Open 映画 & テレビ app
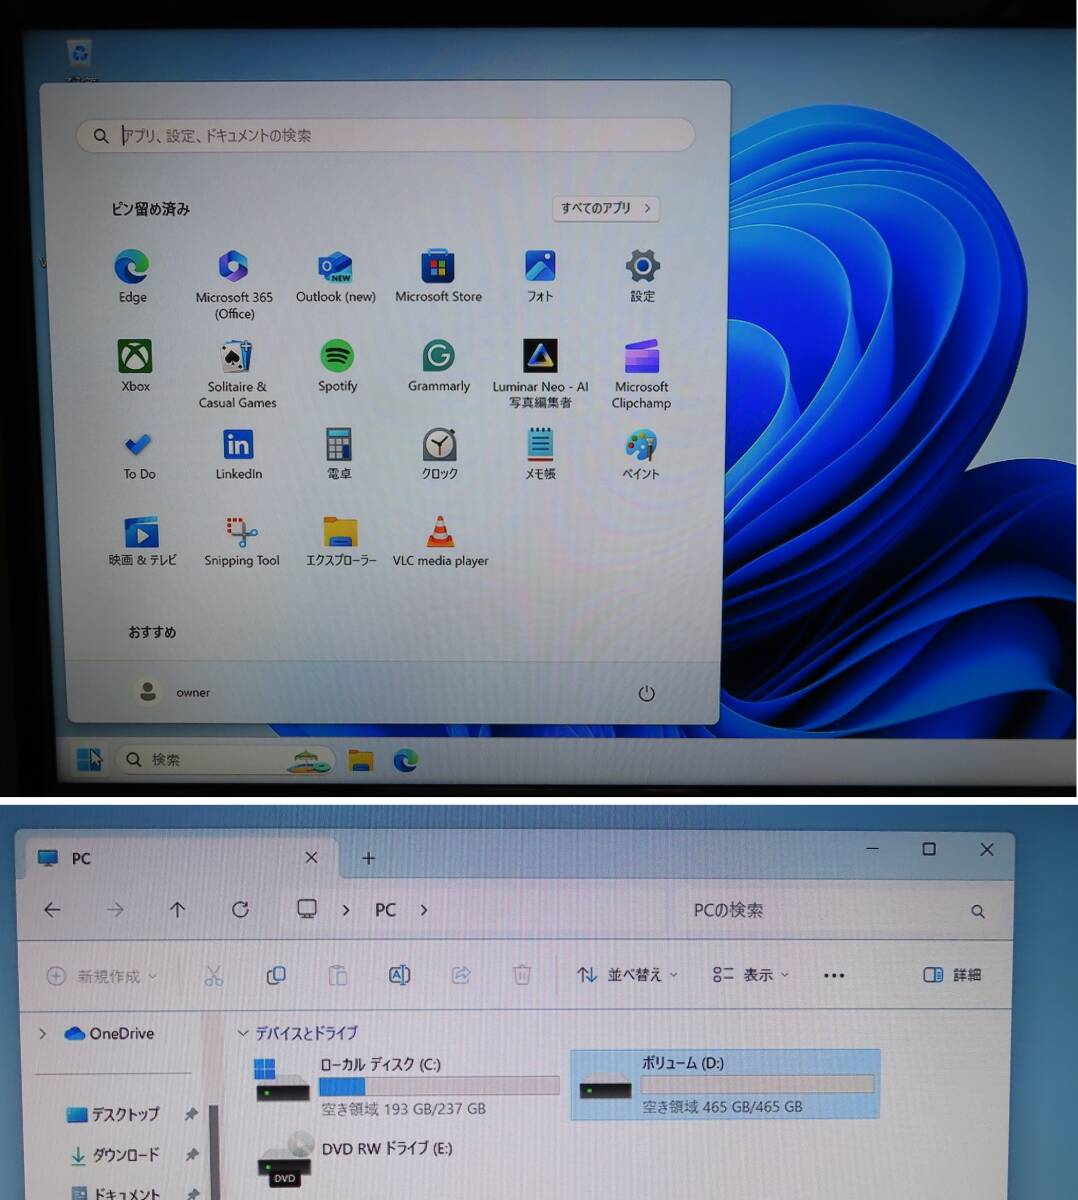This screenshot has width=1078, height=1200. 142,542
